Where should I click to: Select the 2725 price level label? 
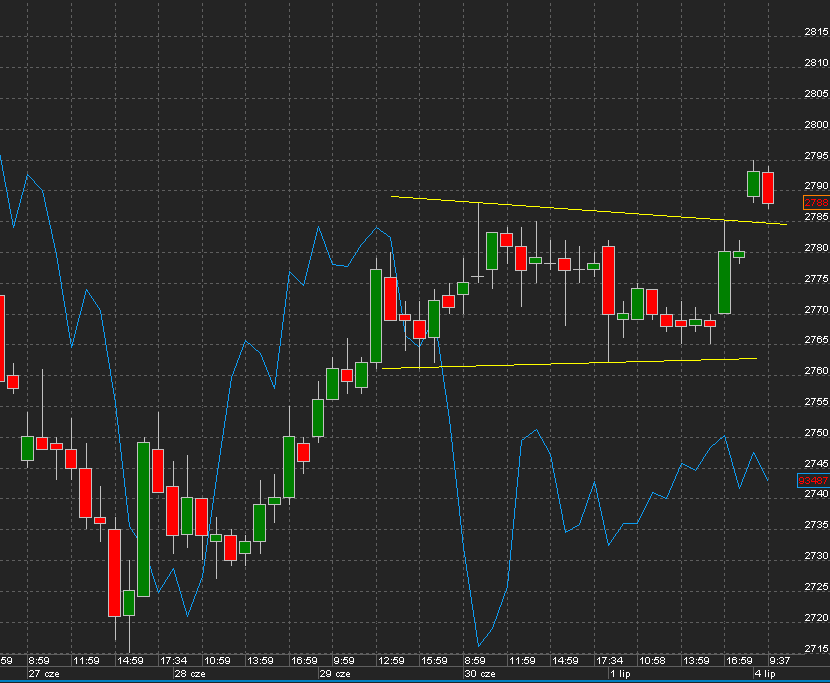tap(816, 587)
